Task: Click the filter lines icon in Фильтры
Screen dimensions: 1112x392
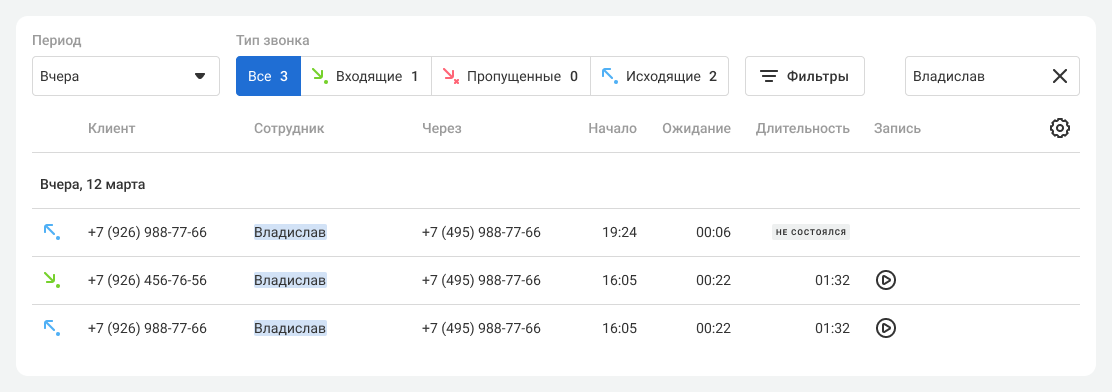Action: (x=769, y=77)
